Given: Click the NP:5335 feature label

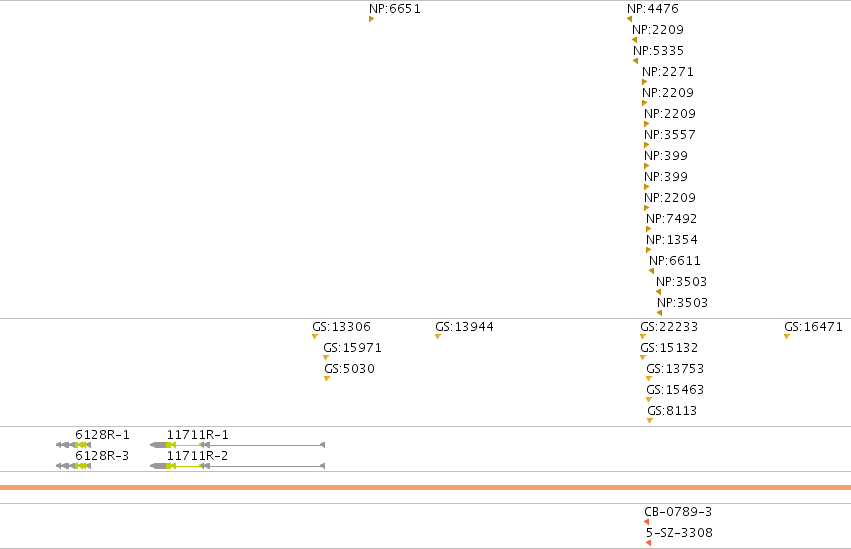Looking at the screenshot, I should point(658,50).
